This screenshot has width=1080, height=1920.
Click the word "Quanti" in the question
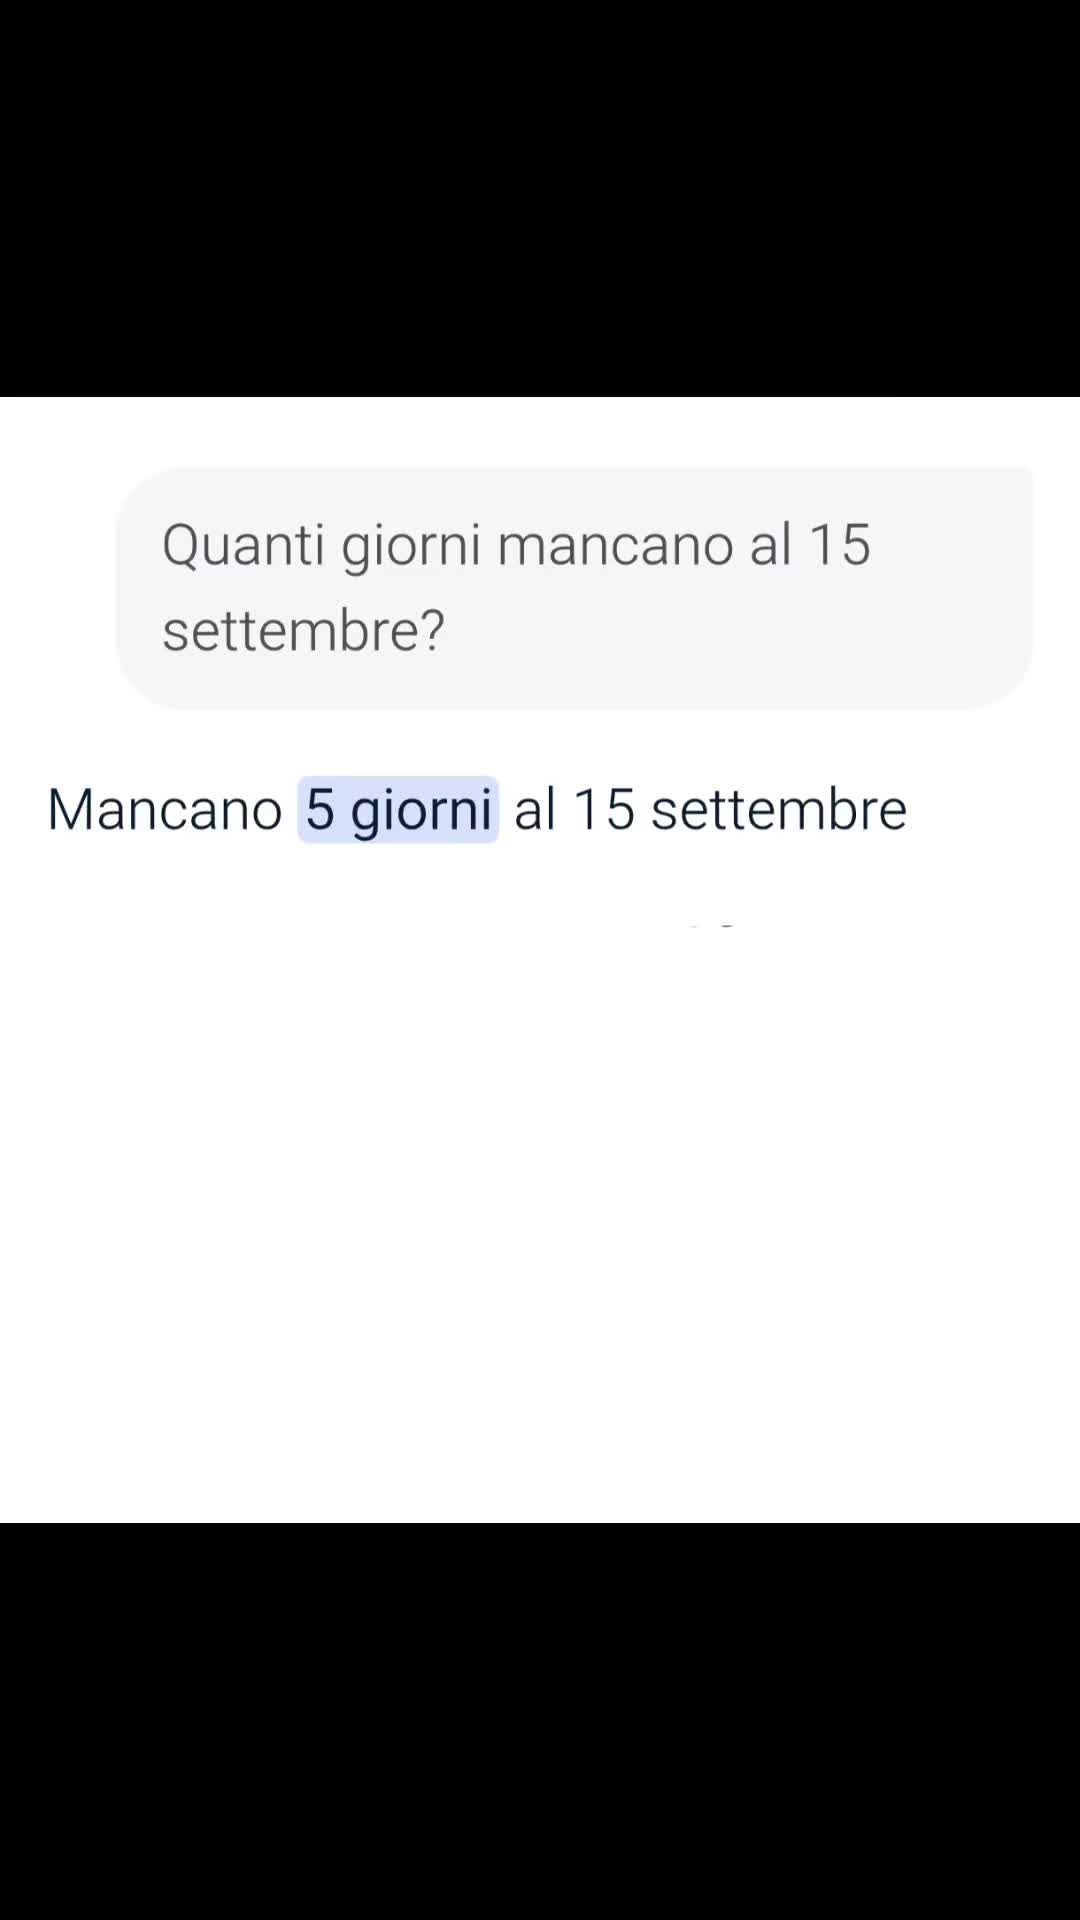click(243, 545)
